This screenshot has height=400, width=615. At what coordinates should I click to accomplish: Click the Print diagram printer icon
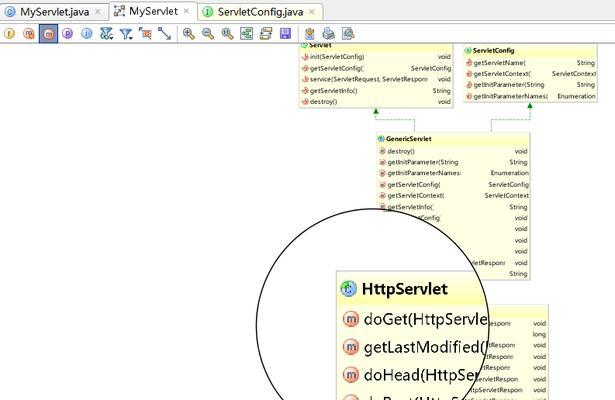[329, 34]
